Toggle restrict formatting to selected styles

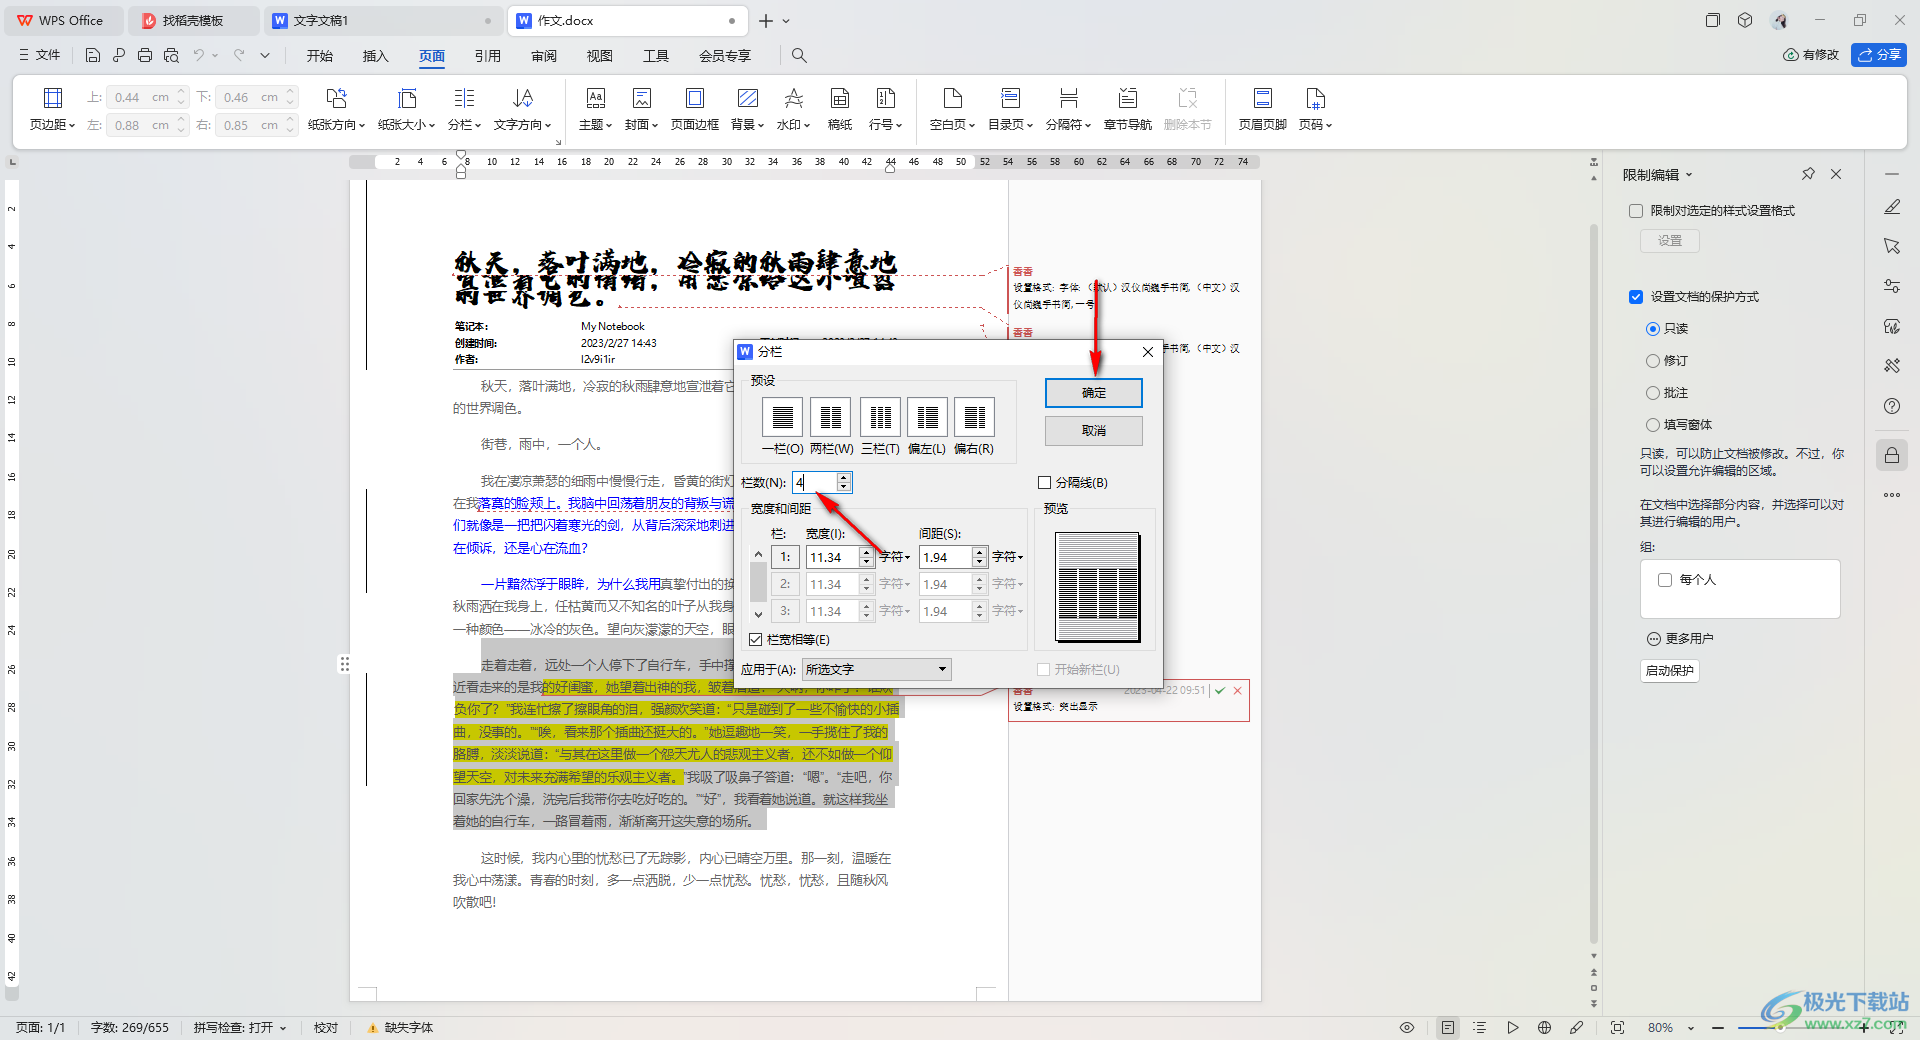point(1636,211)
